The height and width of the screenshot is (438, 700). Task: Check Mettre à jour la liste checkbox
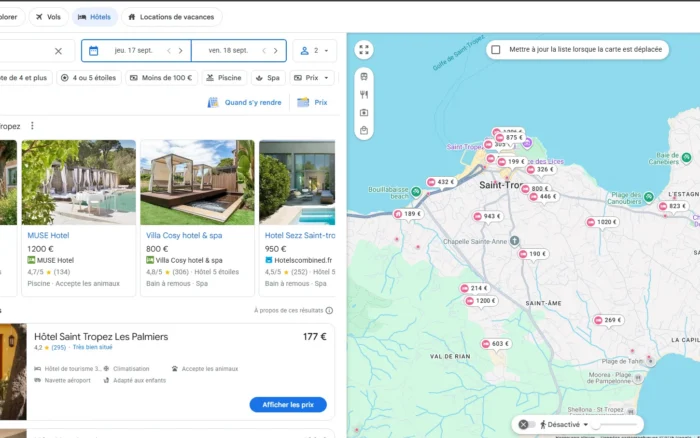(496, 50)
